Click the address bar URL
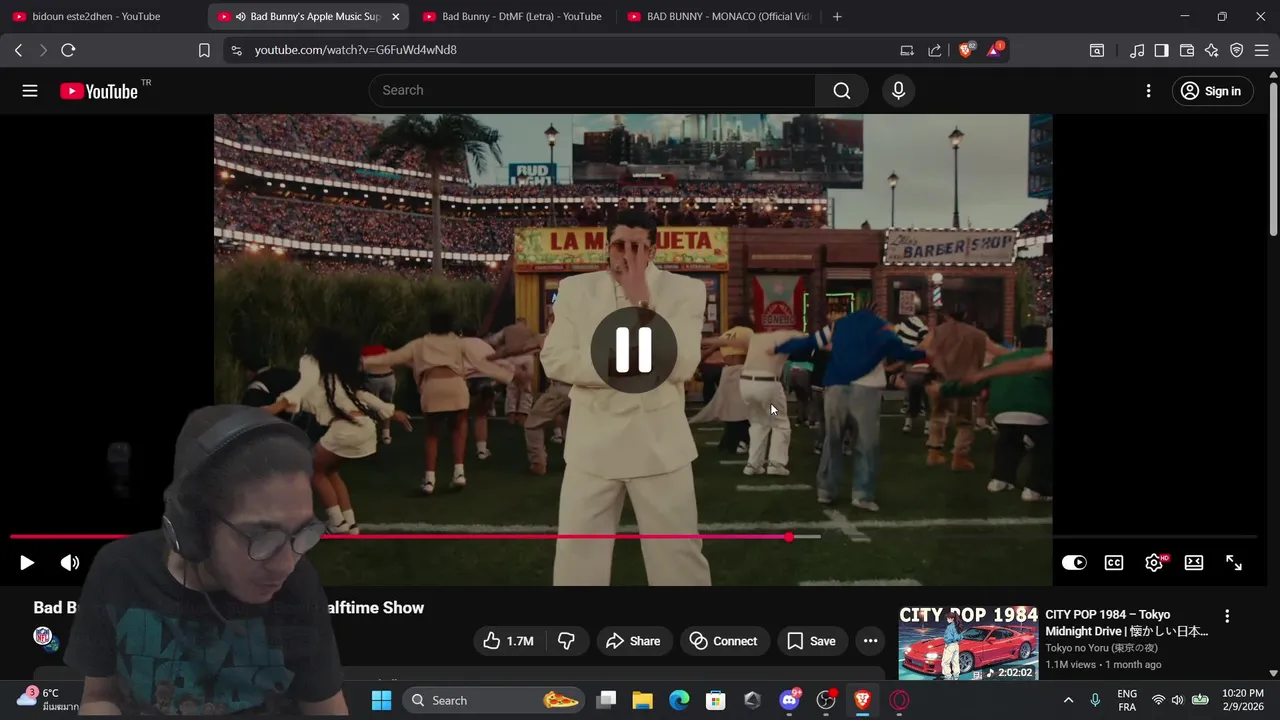The image size is (1280, 720). click(x=356, y=50)
